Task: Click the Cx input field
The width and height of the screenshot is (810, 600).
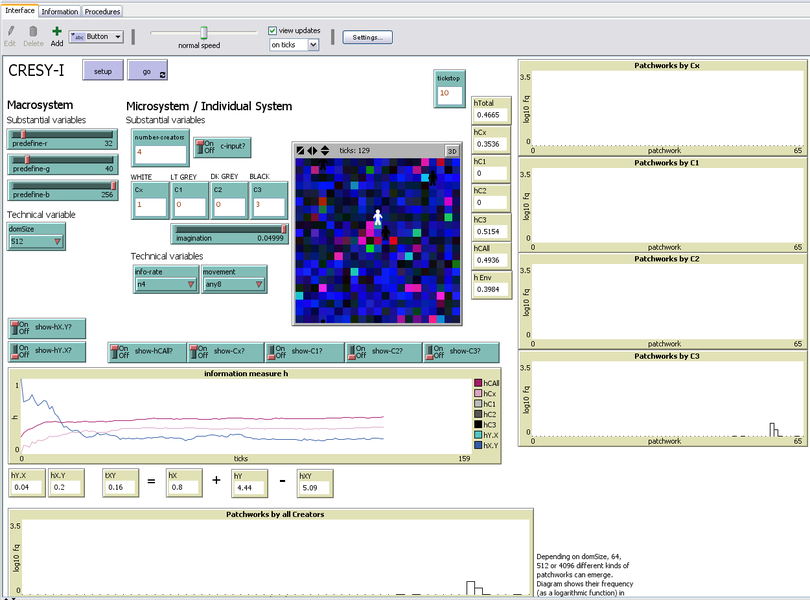Action: click(150, 206)
